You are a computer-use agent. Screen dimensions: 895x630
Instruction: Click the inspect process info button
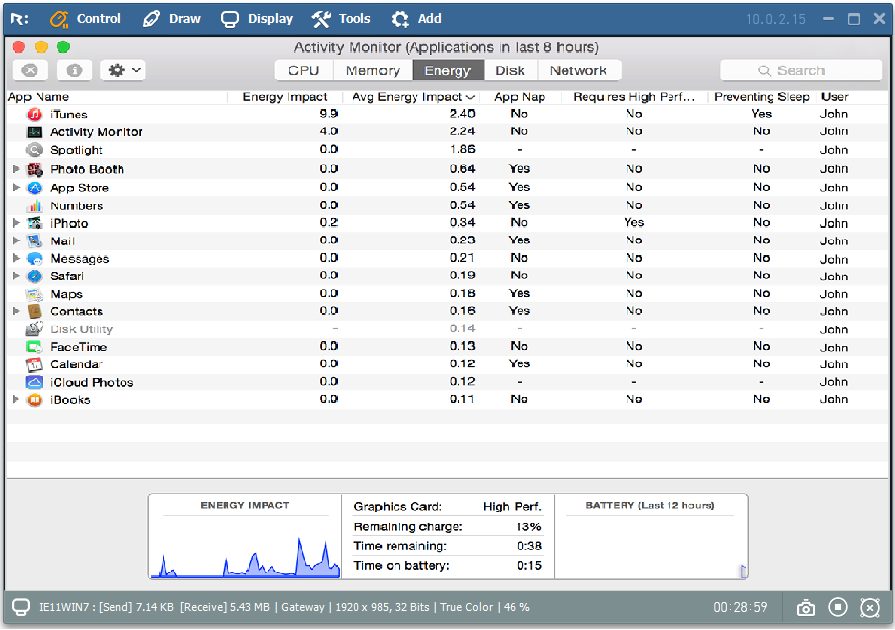(74, 70)
